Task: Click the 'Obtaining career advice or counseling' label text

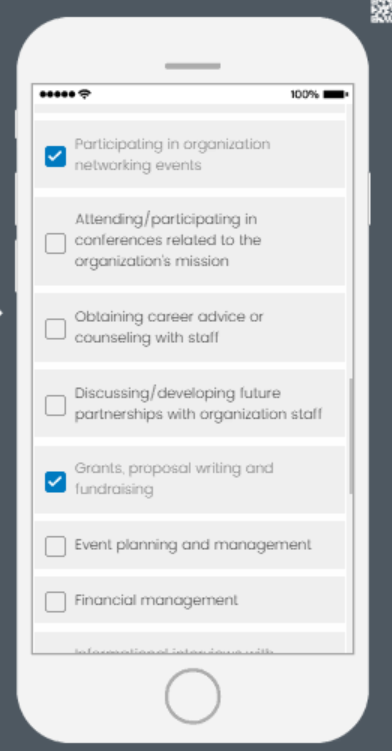Action: coord(169,327)
